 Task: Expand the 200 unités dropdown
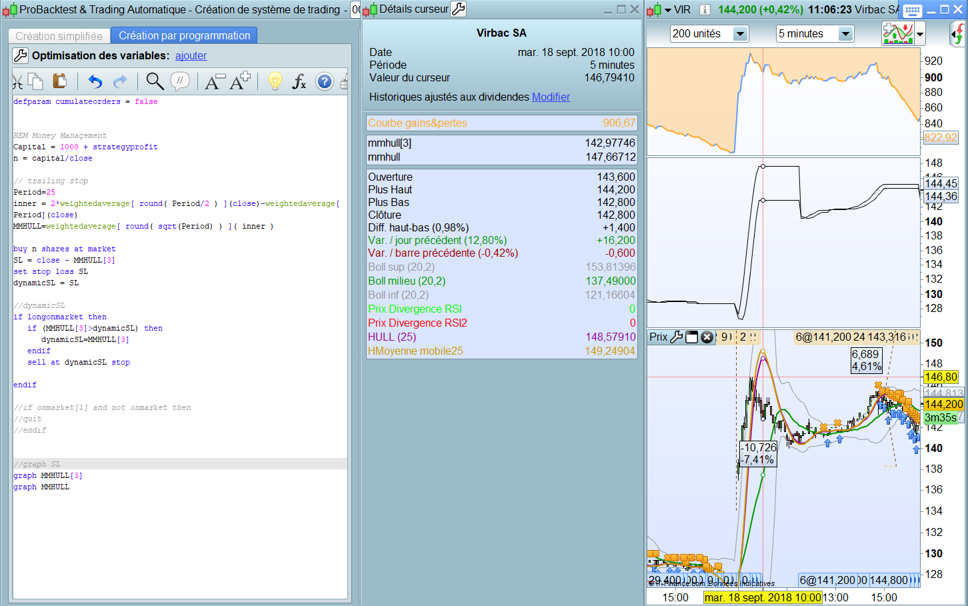740,34
